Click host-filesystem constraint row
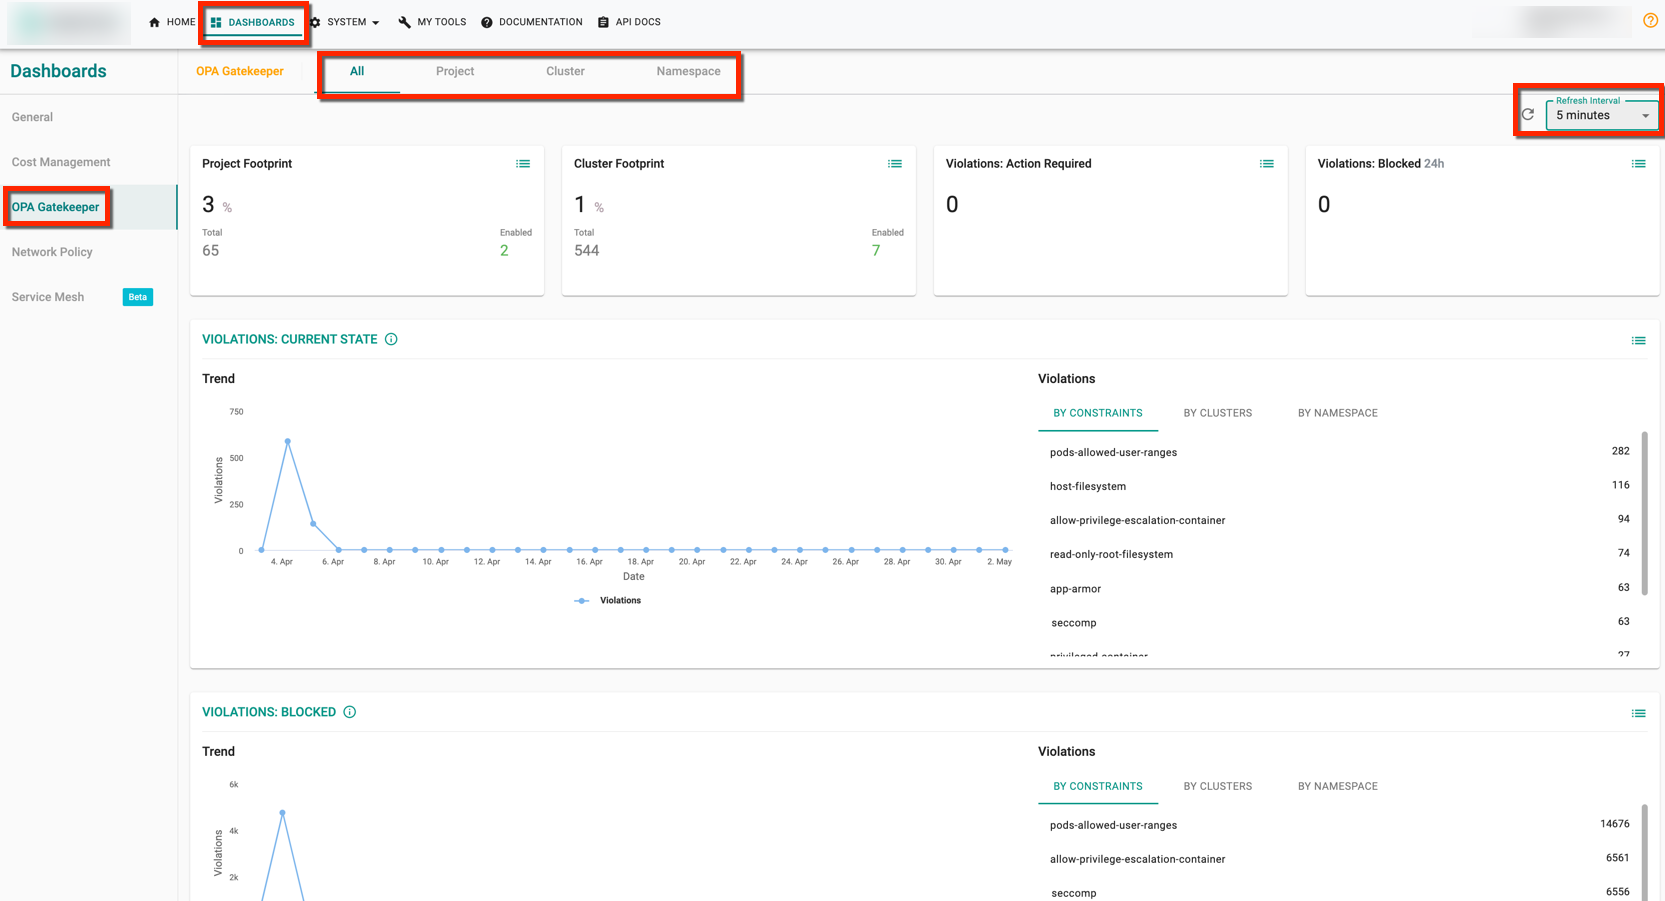This screenshot has width=1665, height=901. (x=1338, y=486)
